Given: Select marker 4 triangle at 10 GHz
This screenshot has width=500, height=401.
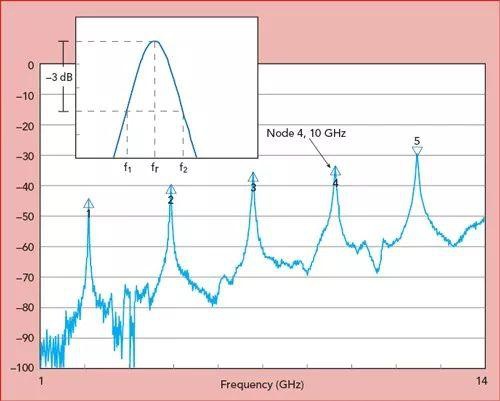Looking at the screenshot, I should [x=336, y=171].
